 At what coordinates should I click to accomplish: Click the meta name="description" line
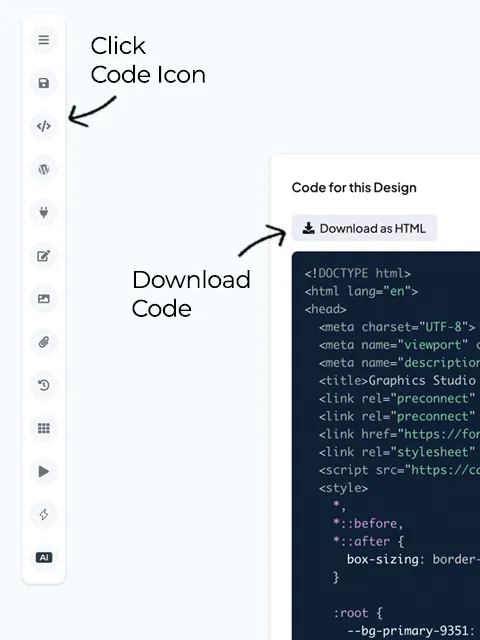(x=399, y=363)
